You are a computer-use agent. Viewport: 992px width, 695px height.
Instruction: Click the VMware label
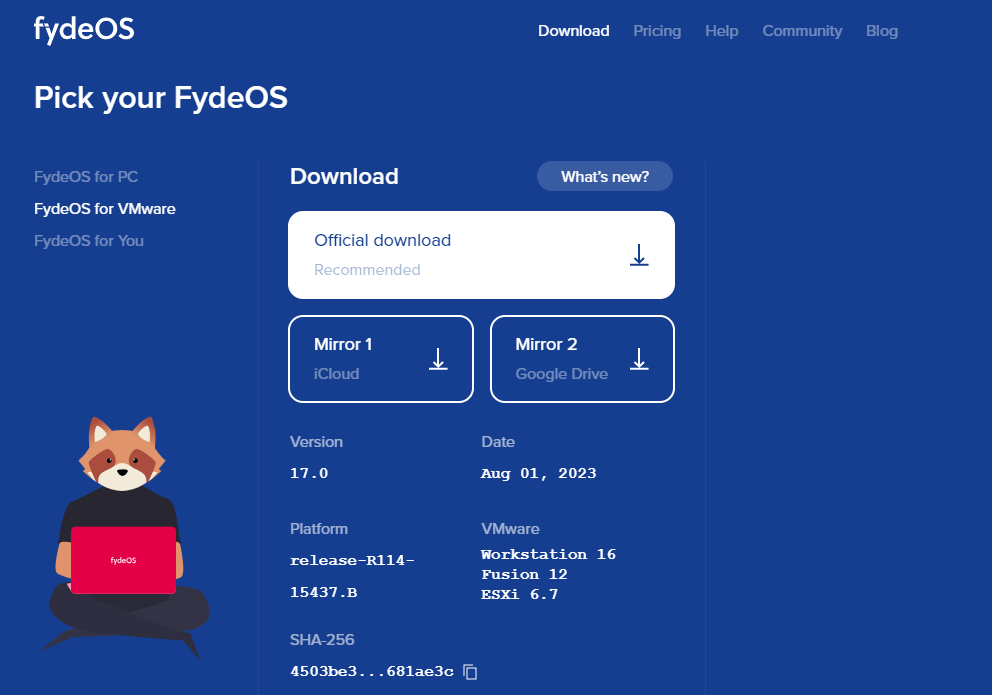point(511,529)
